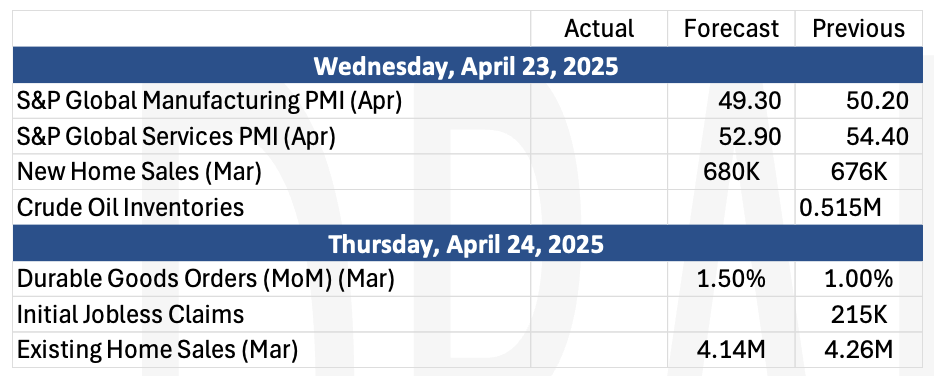Select the Initial Jobless Claims label cell

[272, 315]
